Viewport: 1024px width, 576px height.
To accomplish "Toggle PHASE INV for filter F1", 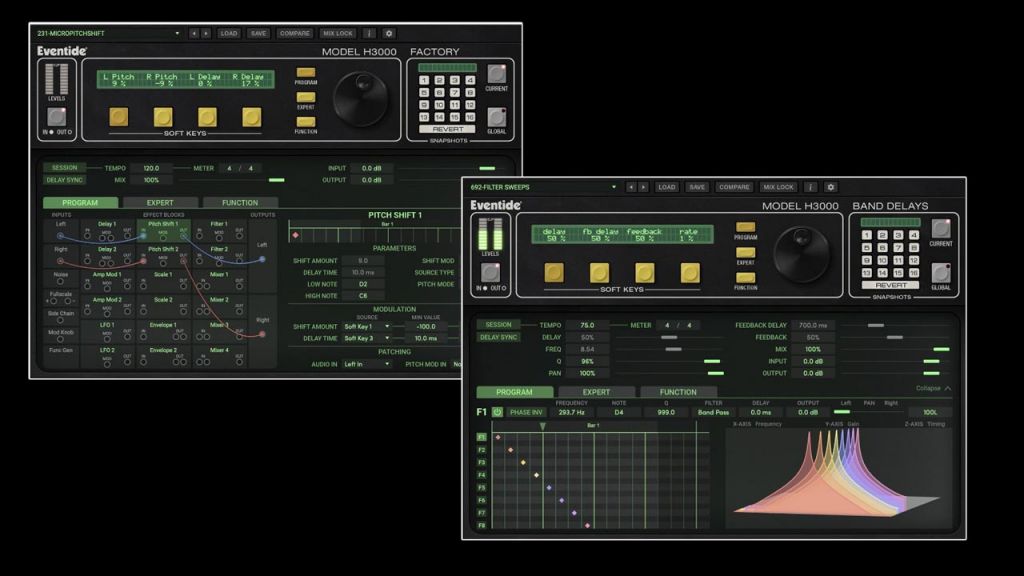I will (526, 412).
